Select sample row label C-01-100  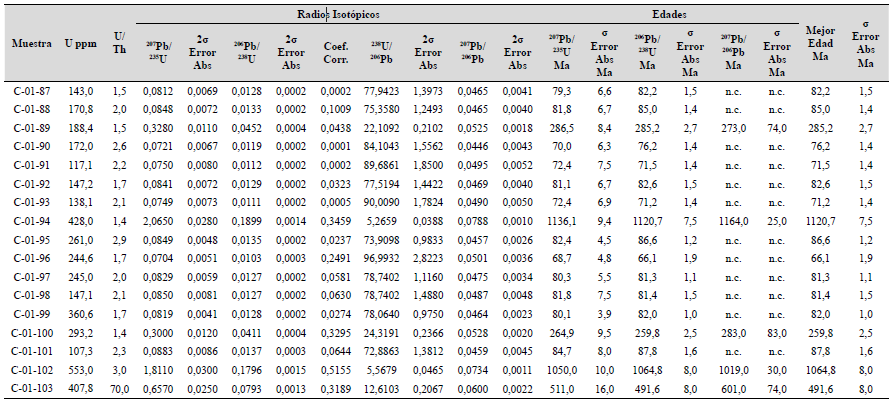pos(32,331)
